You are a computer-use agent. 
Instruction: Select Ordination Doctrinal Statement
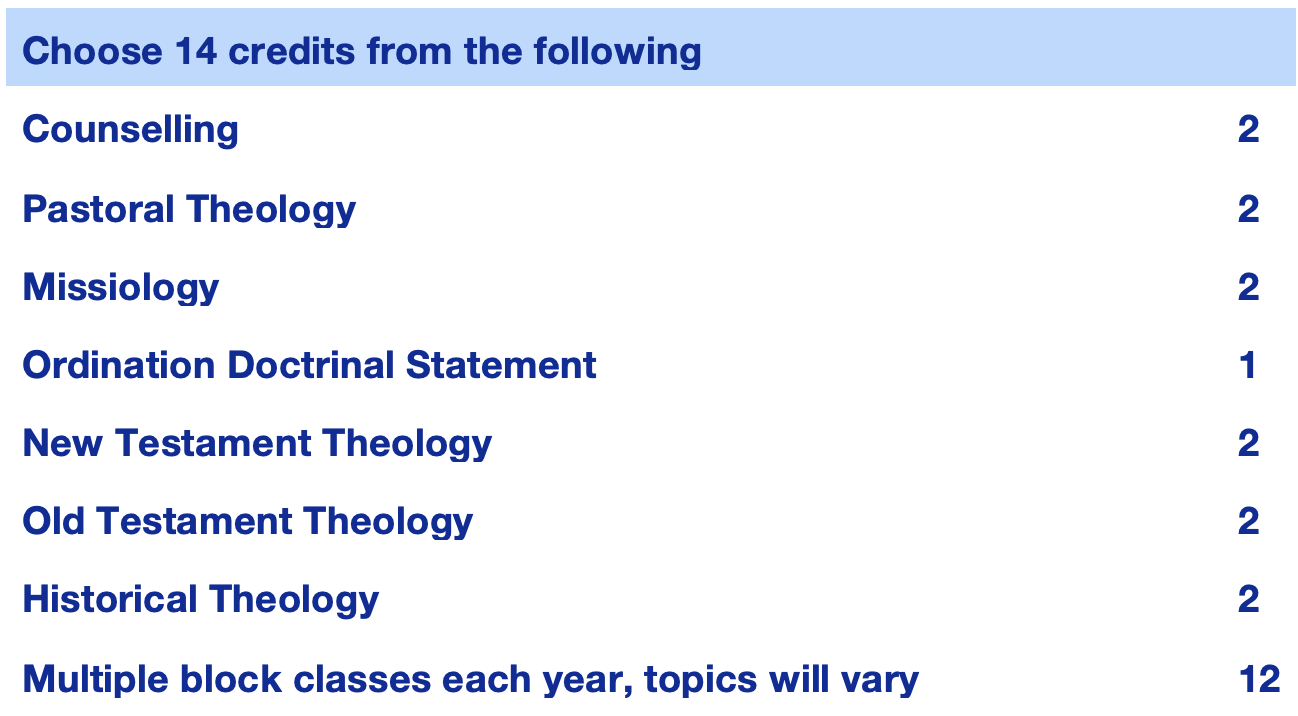click(x=309, y=365)
